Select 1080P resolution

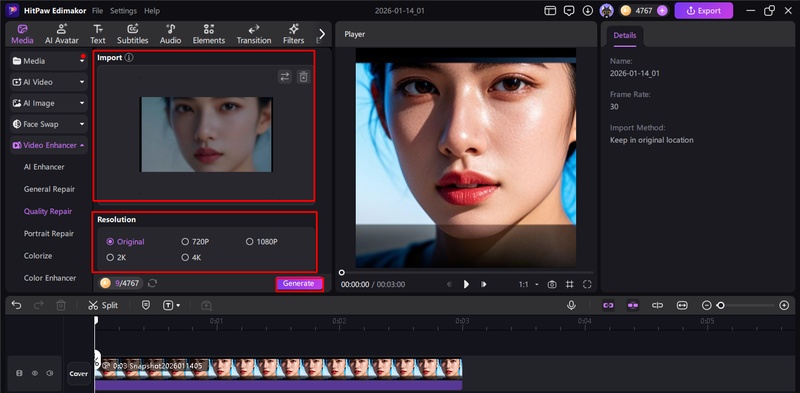(x=262, y=241)
